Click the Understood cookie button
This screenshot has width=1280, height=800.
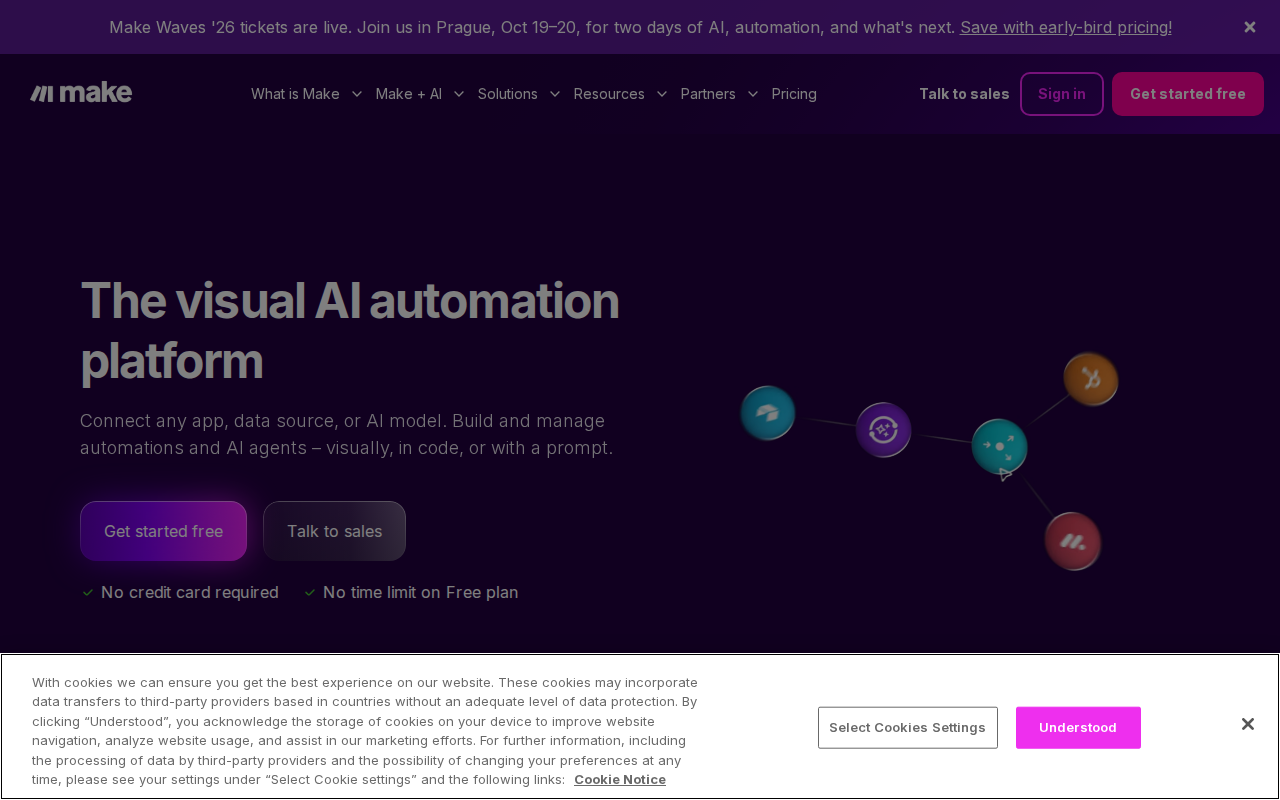tap(1078, 727)
